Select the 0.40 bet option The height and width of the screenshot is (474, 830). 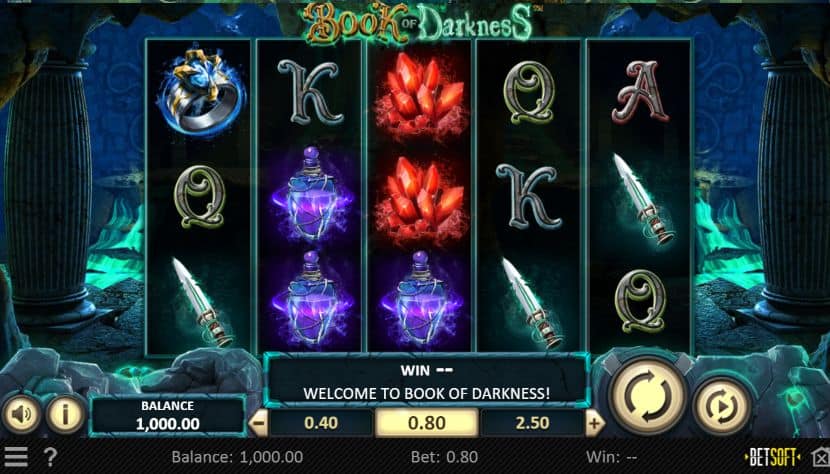tap(321, 423)
